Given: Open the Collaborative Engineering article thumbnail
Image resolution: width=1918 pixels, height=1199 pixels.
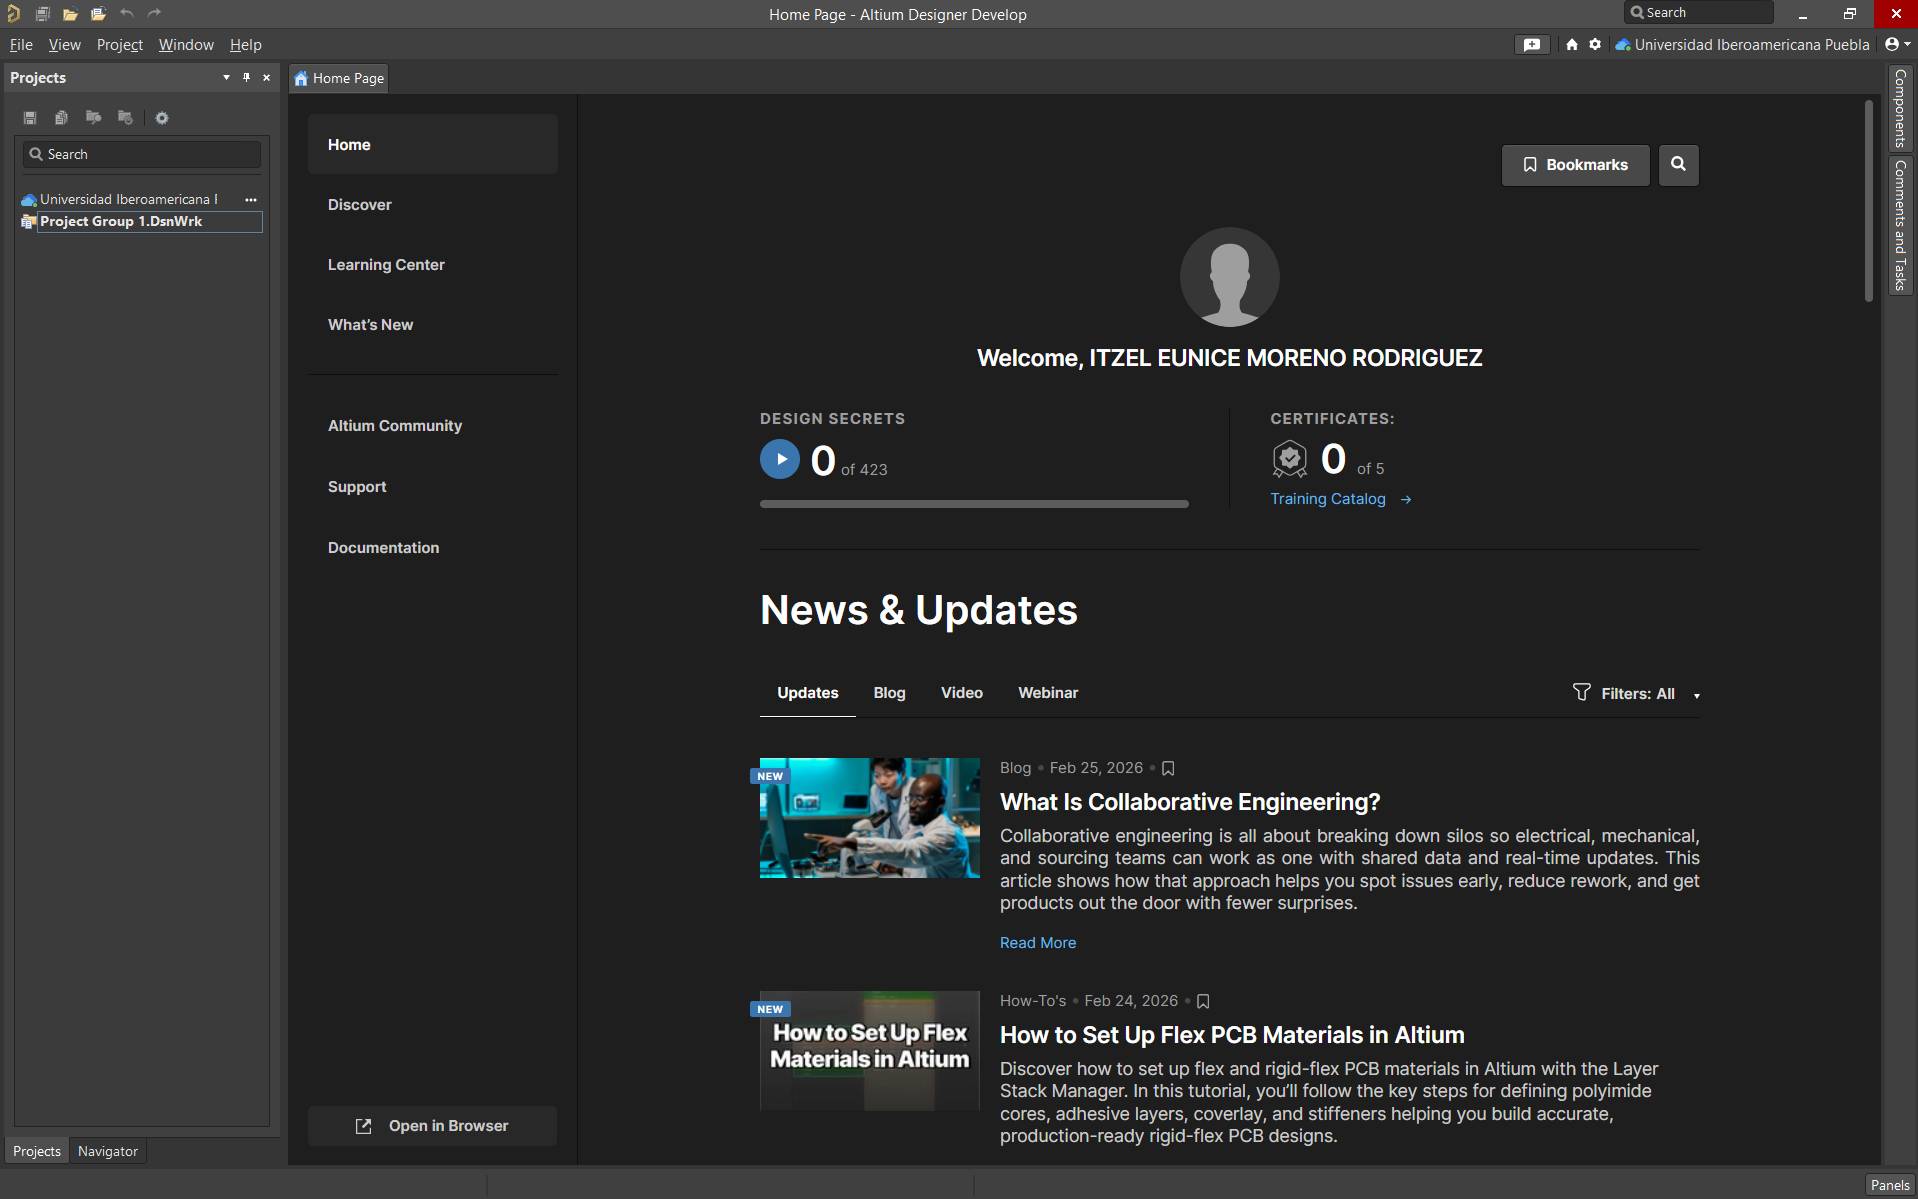Looking at the screenshot, I should pyautogui.click(x=869, y=818).
